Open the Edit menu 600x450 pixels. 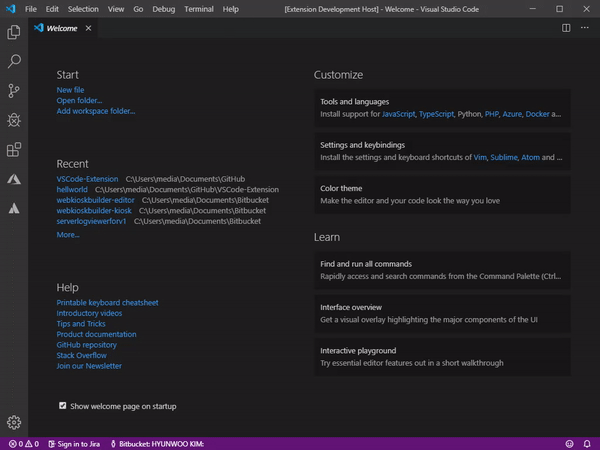[x=52, y=9]
